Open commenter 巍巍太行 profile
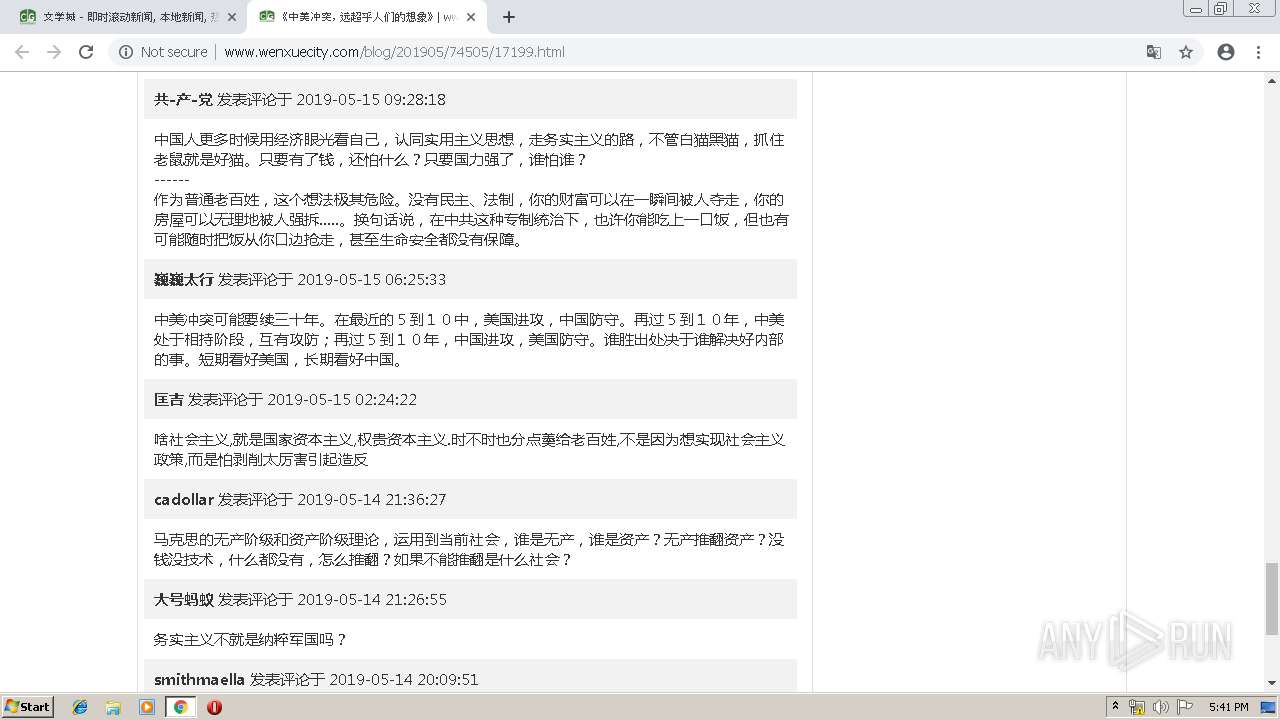1280x720 pixels. point(184,279)
